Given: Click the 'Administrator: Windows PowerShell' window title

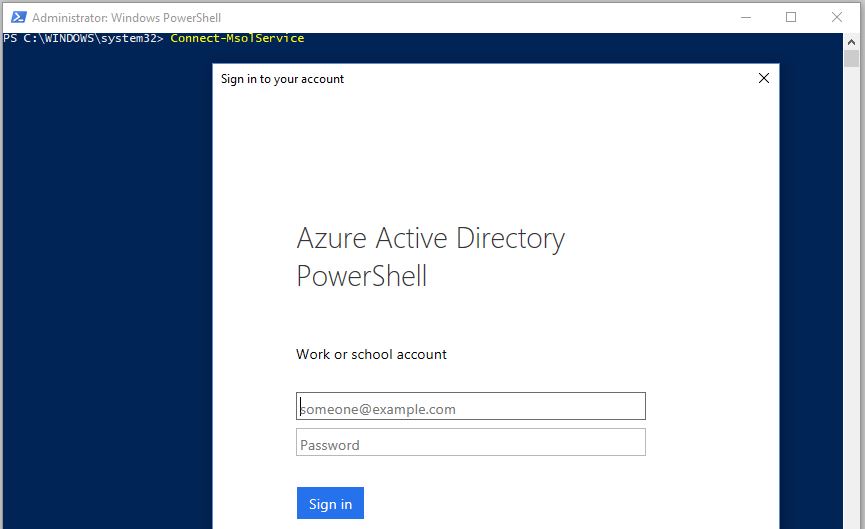Looking at the screenshot, I should pyautogui.click(x=126, y=18).
